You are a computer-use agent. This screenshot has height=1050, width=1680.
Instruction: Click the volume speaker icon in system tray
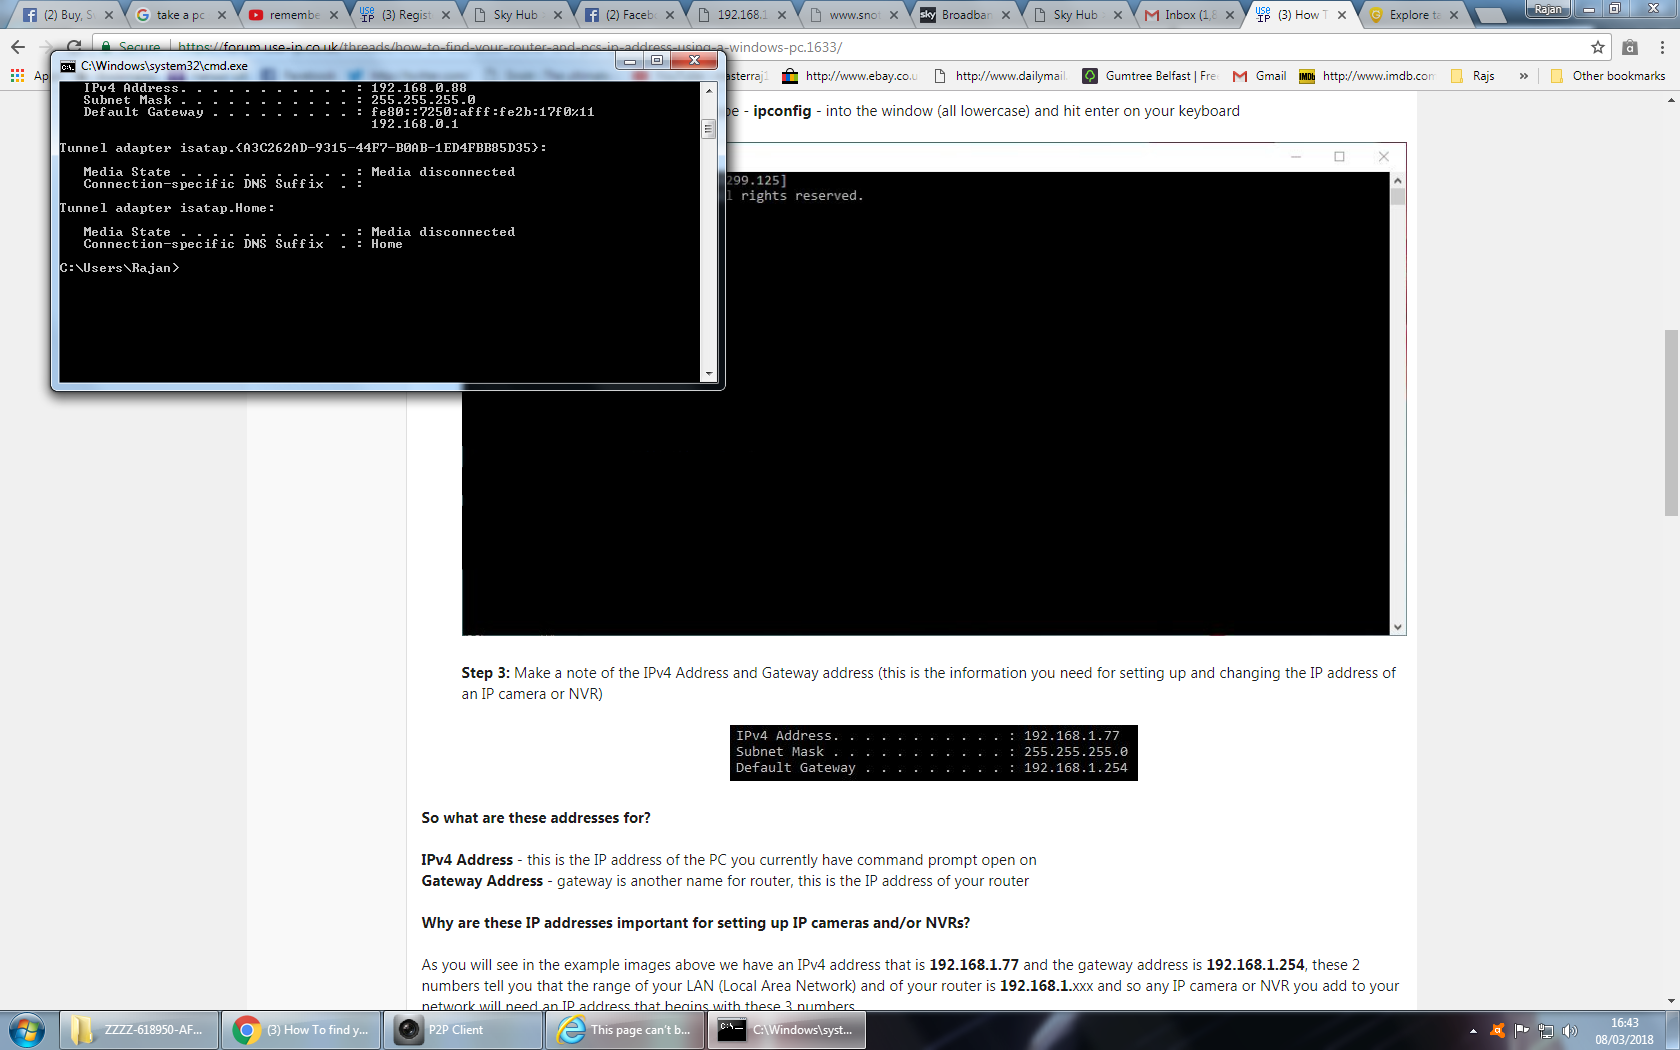tap(1570, 1030)
